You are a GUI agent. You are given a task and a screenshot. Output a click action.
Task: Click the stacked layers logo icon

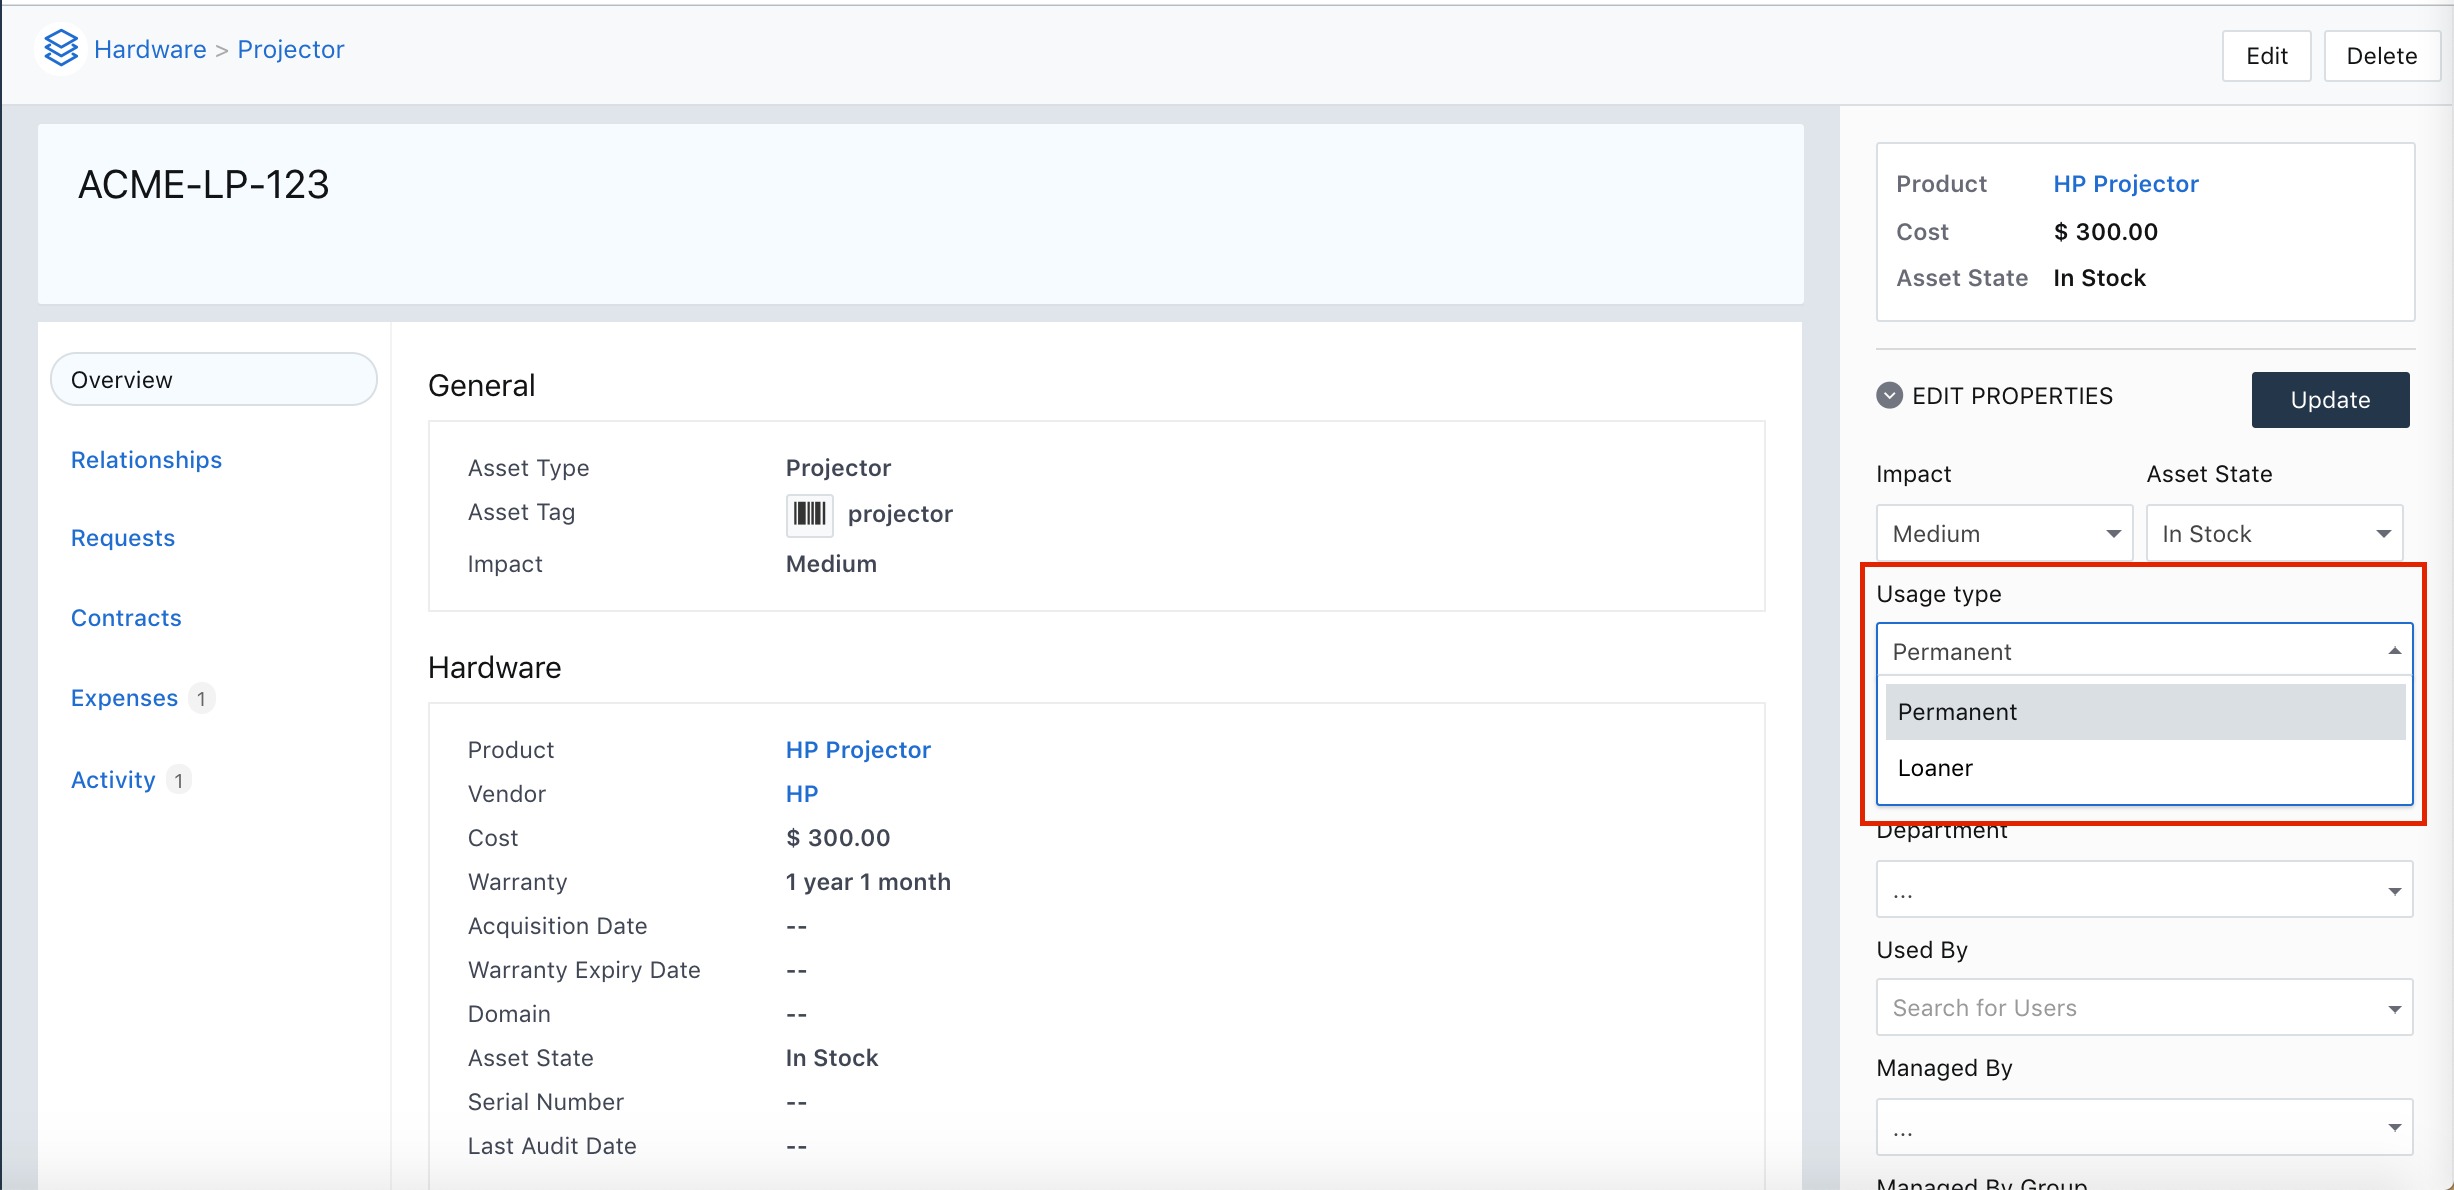(61, 48)
